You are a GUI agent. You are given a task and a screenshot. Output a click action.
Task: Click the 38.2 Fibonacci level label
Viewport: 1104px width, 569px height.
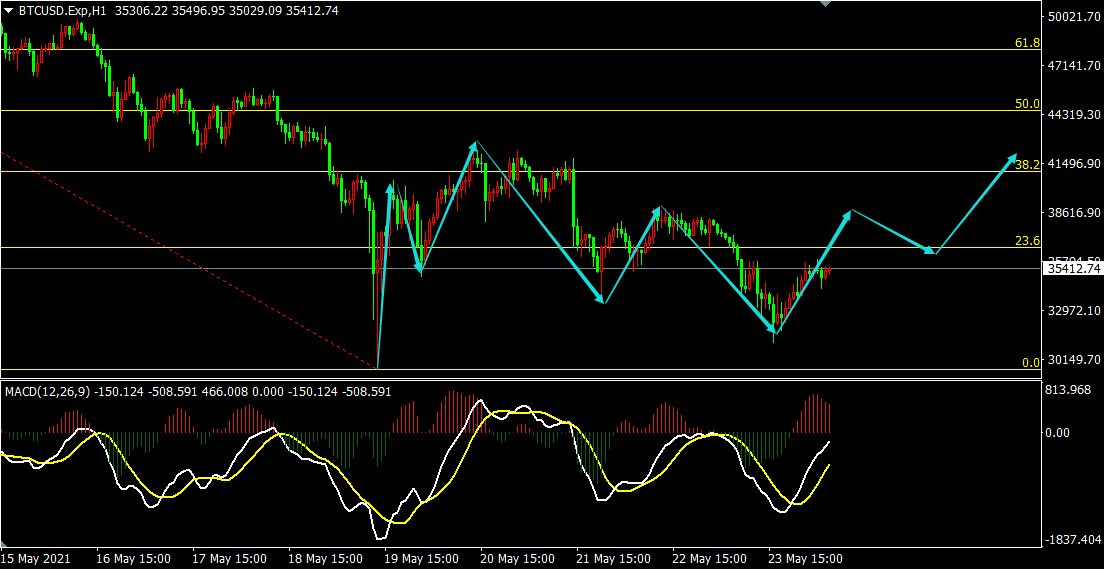coord(1027,164)
